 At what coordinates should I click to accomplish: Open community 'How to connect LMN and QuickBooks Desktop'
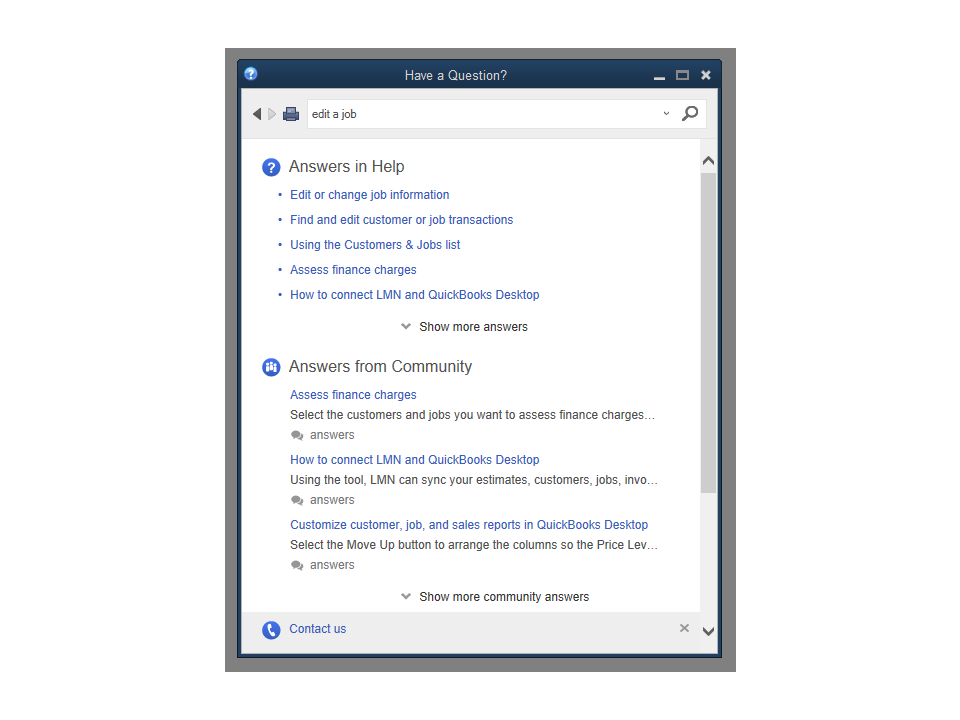[x=414, y=460]
